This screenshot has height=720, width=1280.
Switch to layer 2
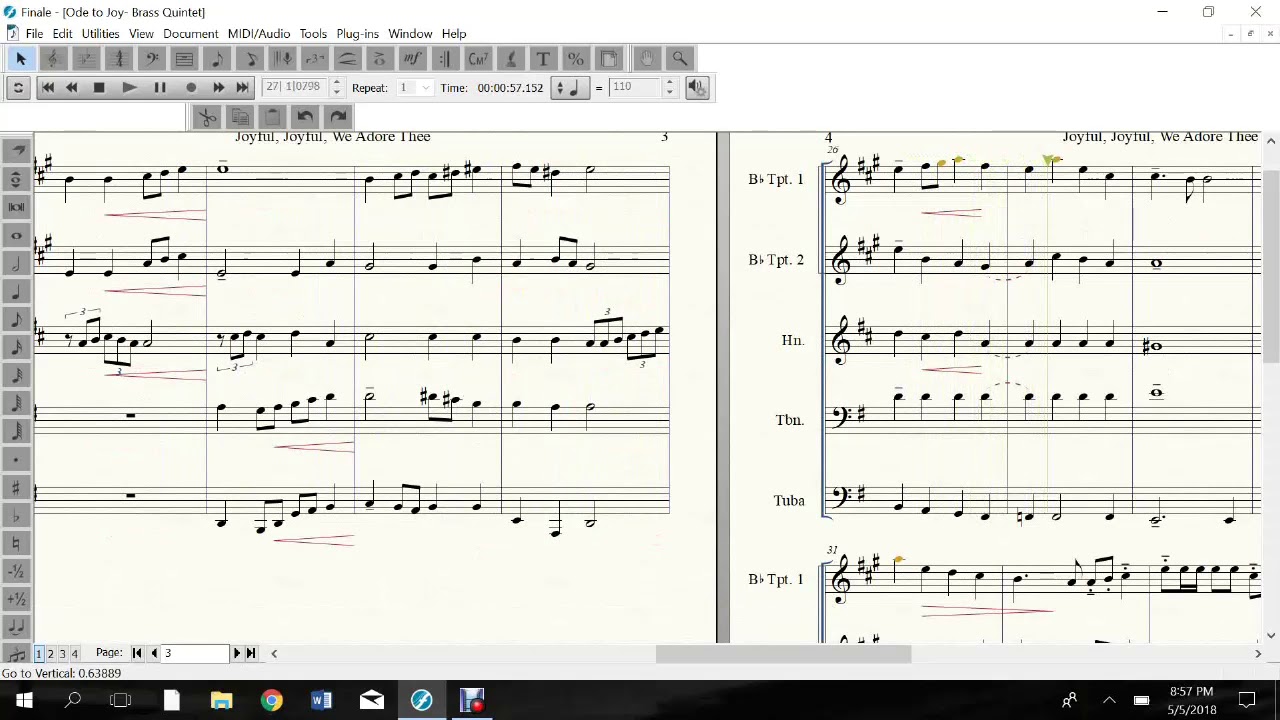click(51, 653)
